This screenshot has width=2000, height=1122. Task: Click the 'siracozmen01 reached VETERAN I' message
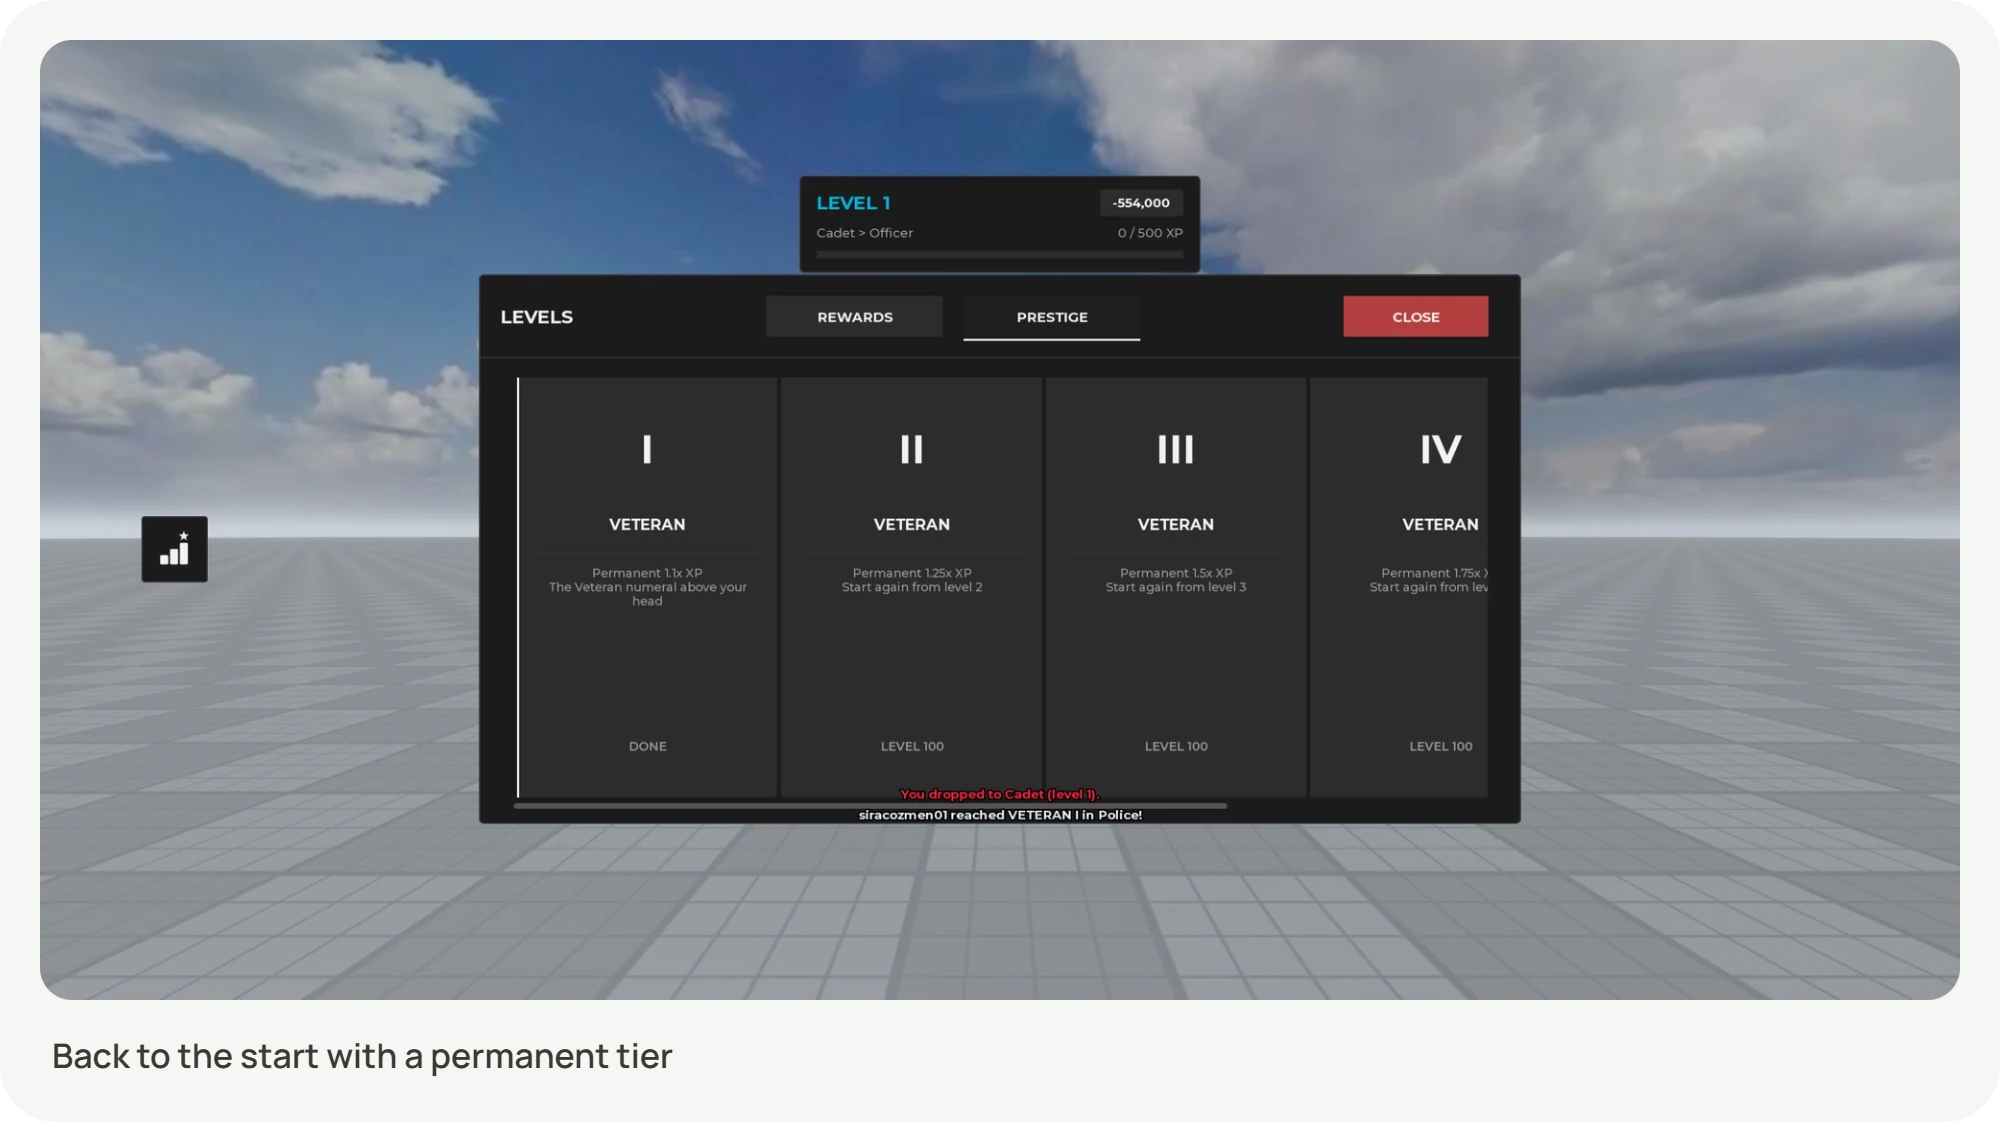(x=1000, y=815)
